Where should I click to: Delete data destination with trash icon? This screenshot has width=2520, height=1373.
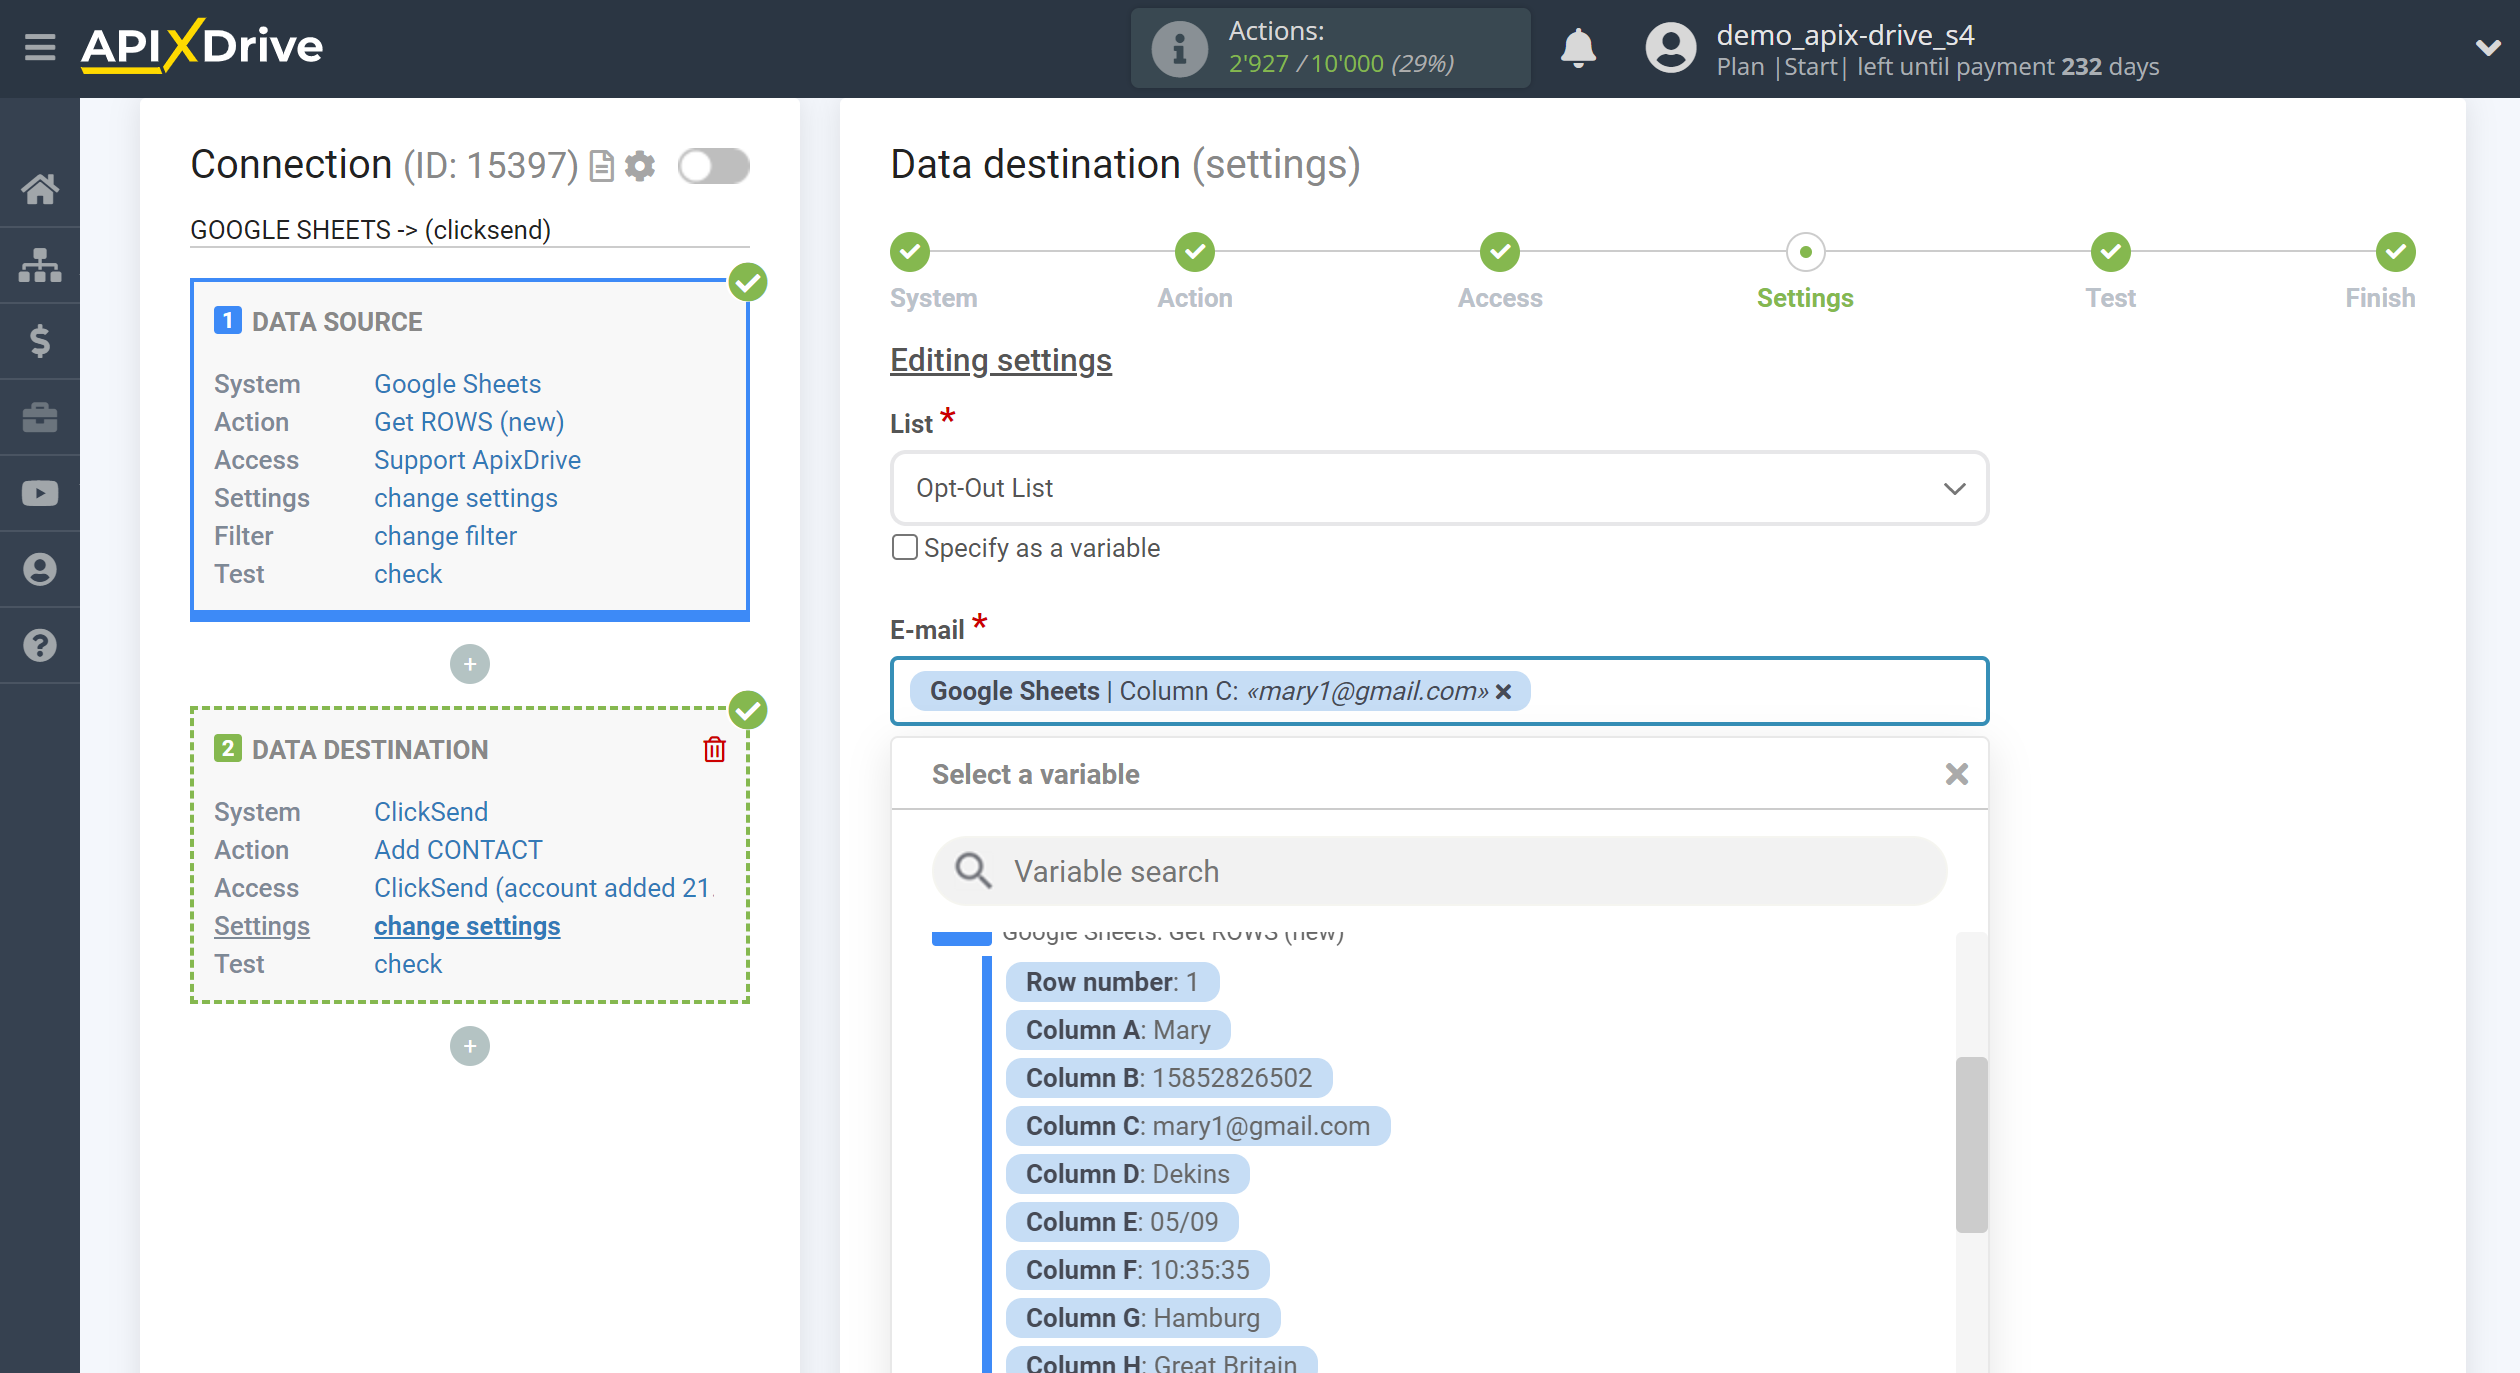[x=714, y=749]
